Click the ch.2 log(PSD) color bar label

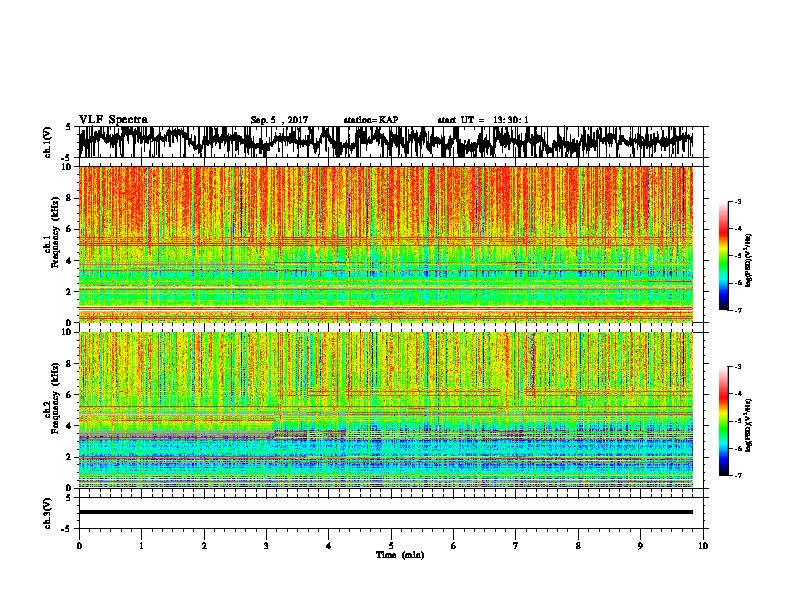(x=749, y=425)
